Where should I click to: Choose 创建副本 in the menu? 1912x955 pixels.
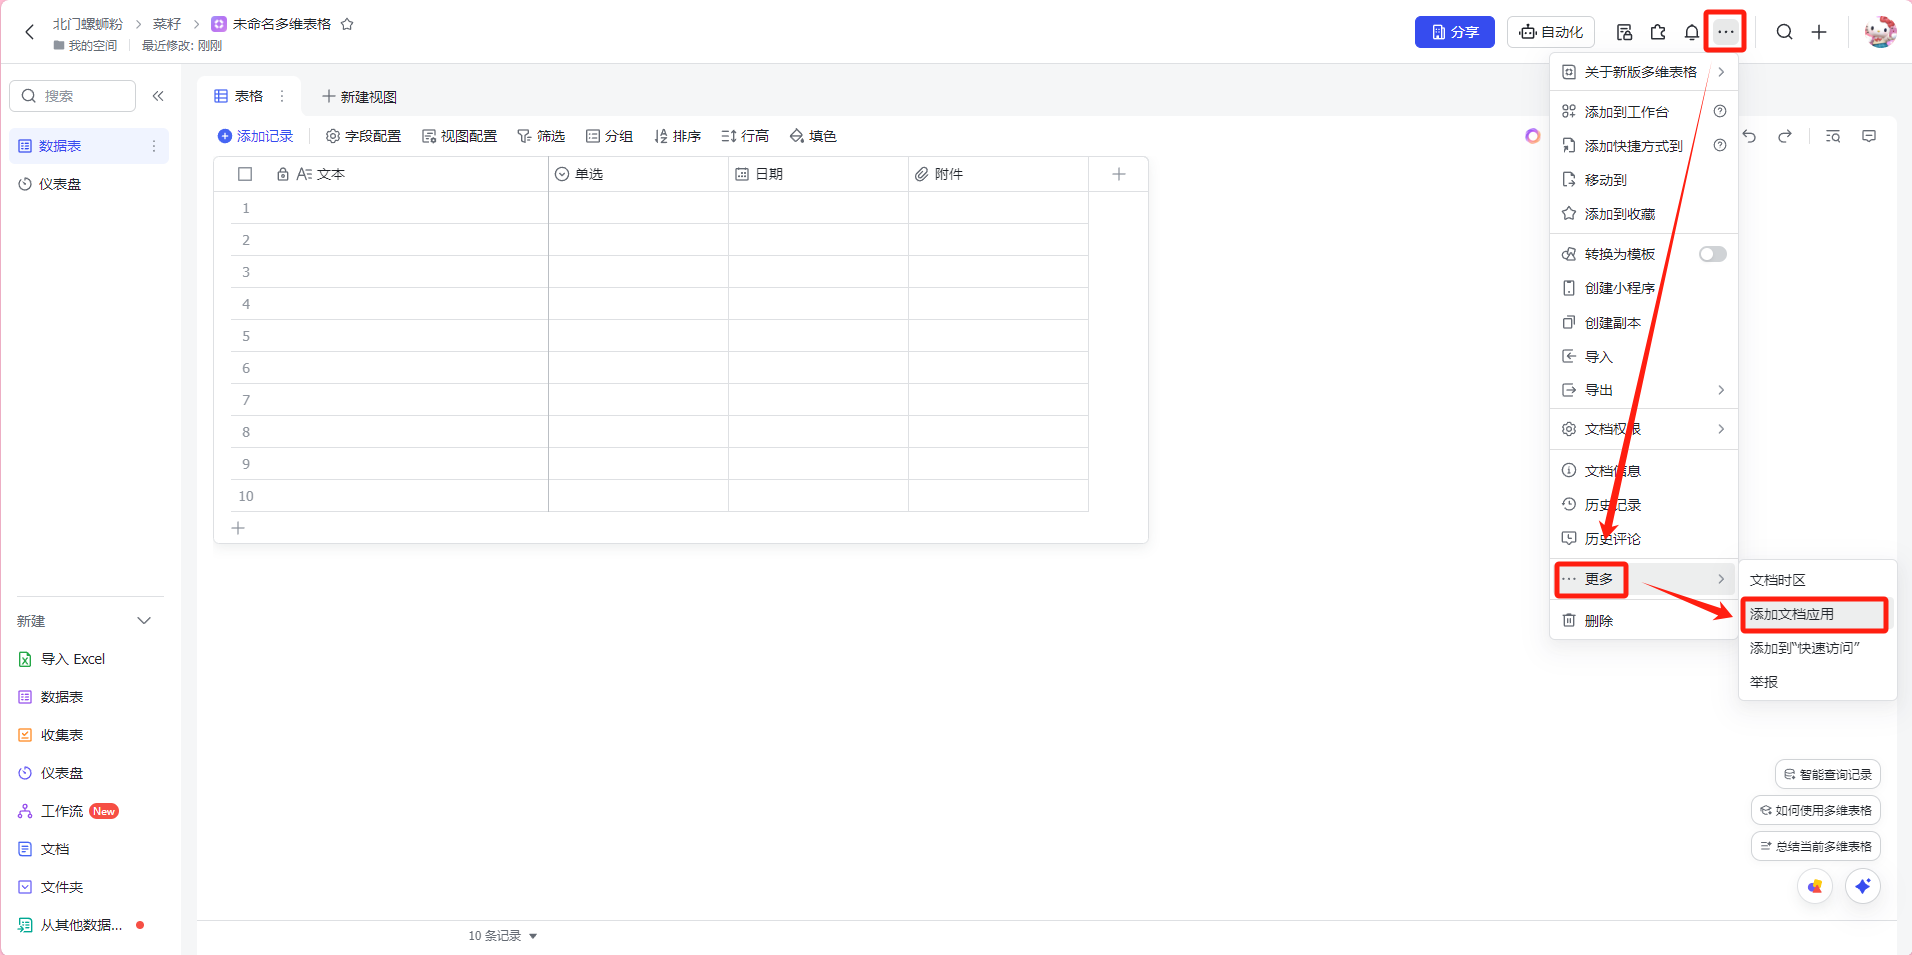click(x=1612, y=323)
